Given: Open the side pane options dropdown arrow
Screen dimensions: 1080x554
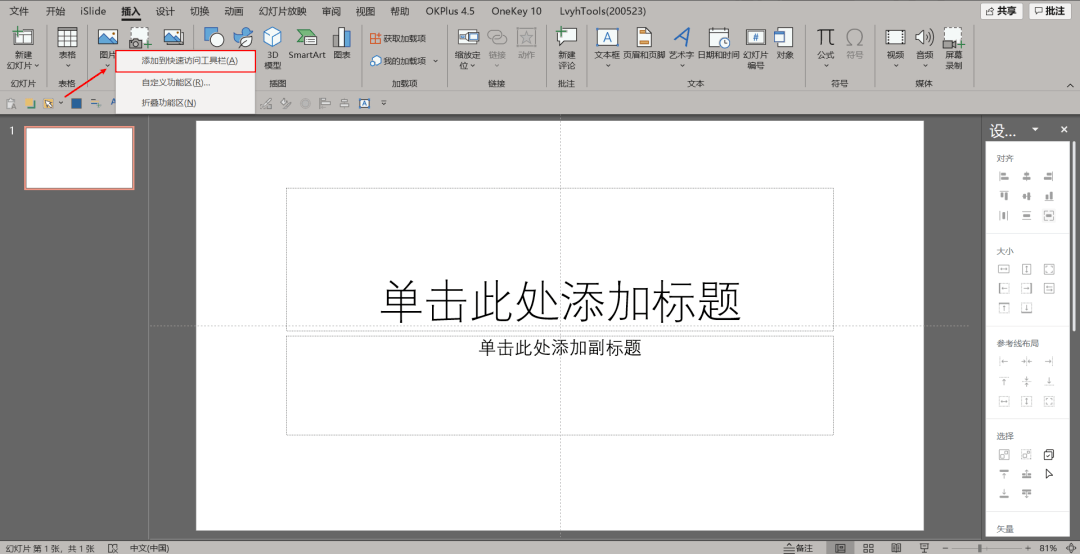Looking at the screenshot, I should tap(1035, 130).
